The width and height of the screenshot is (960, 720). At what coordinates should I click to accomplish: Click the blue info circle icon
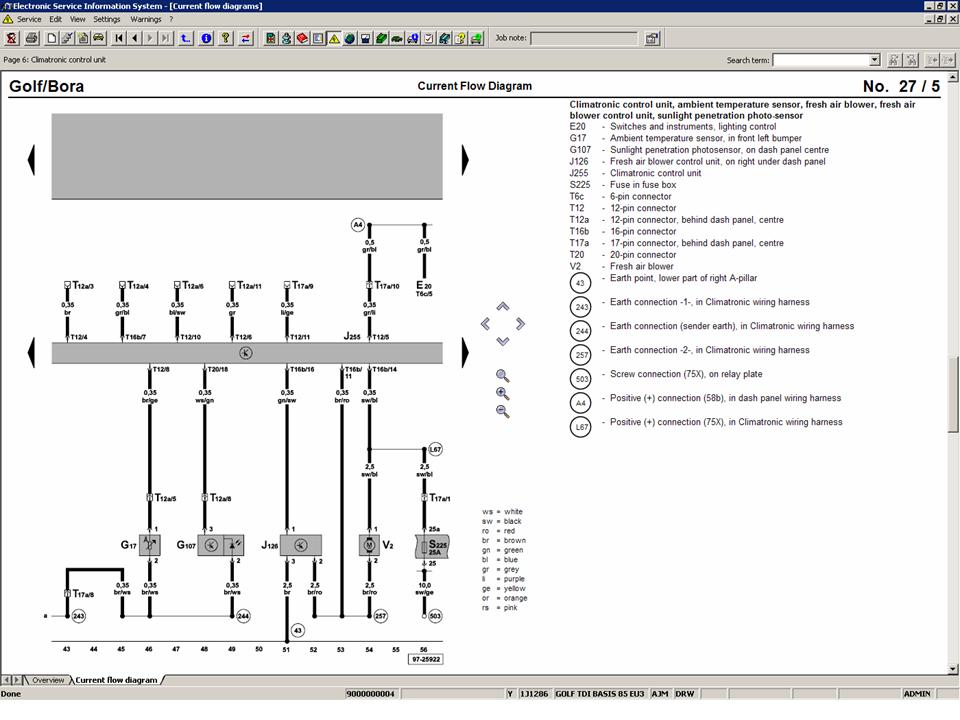pyautogui.click(x=206, y=38)
